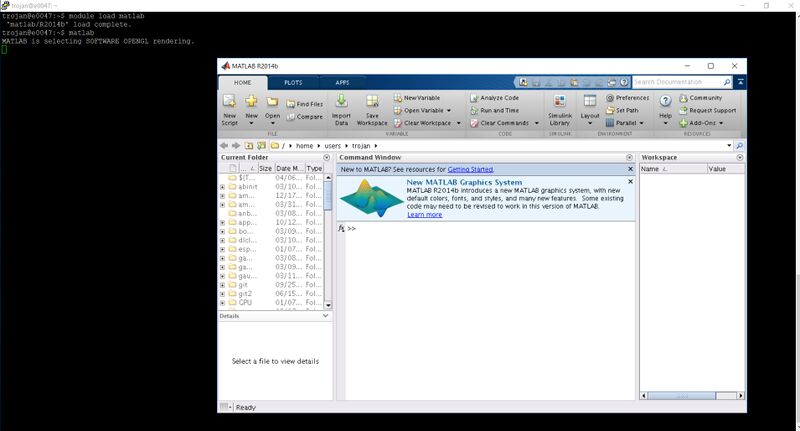Select the anb... folder row
Screen dimensions: 800x431
(x=271, y=214)
